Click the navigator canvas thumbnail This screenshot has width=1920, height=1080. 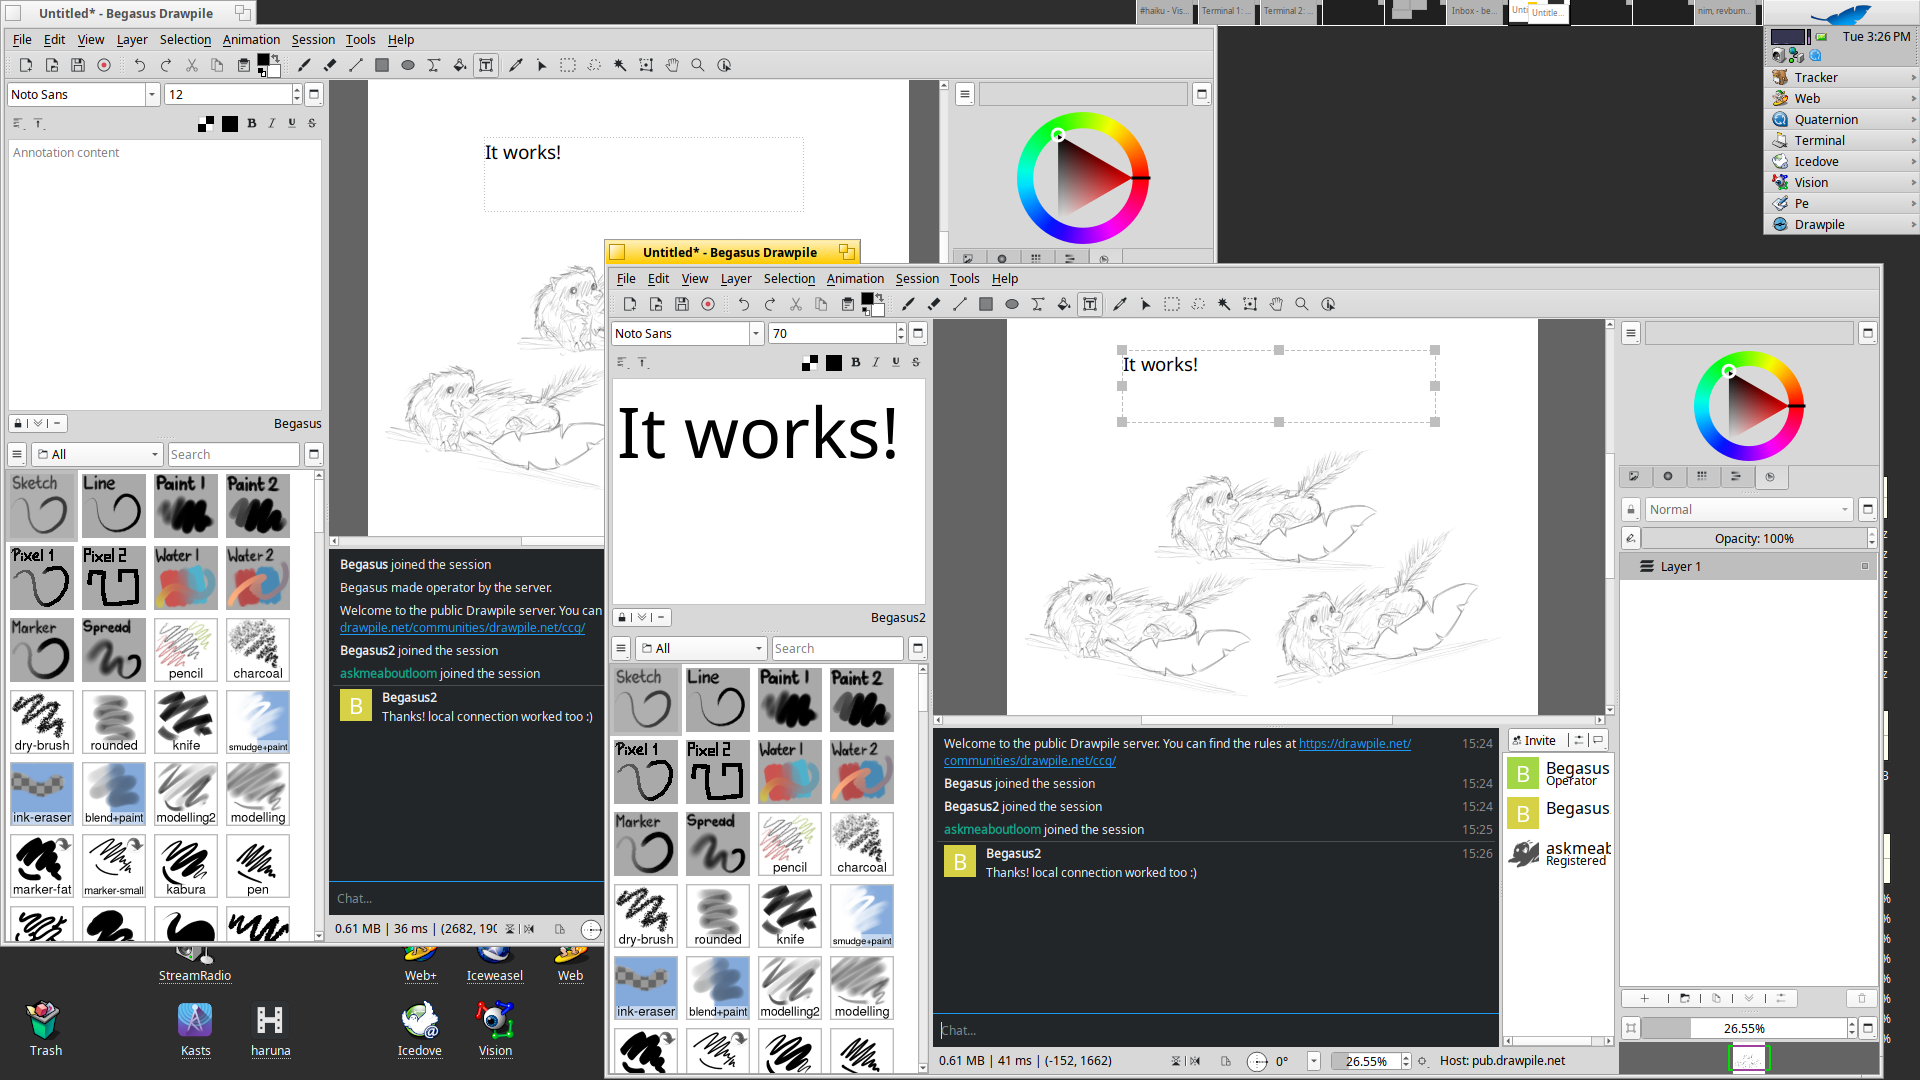click(1749, 1059)
